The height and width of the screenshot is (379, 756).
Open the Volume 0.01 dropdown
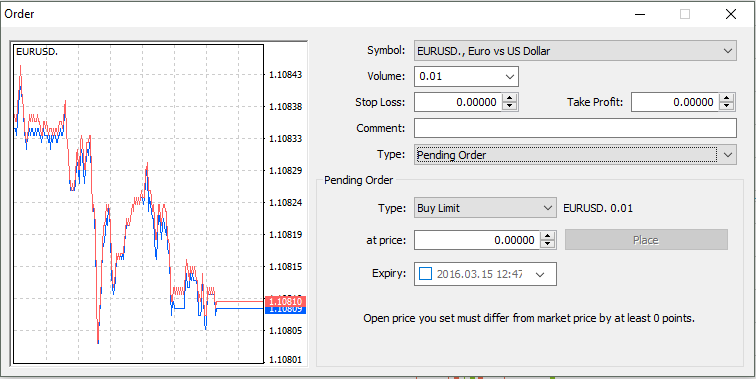(466, 76)
